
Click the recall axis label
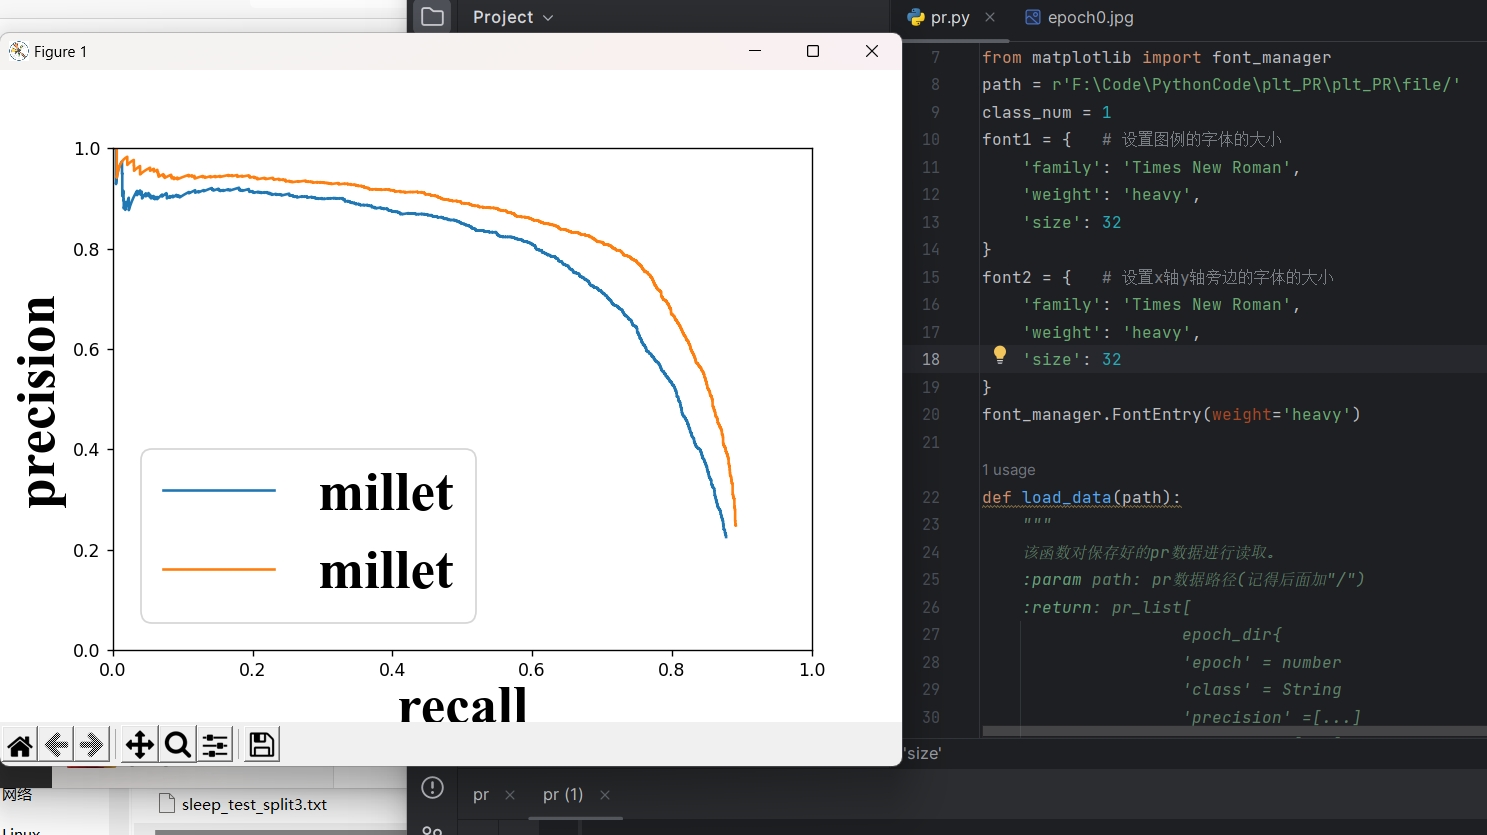point(463,704)
